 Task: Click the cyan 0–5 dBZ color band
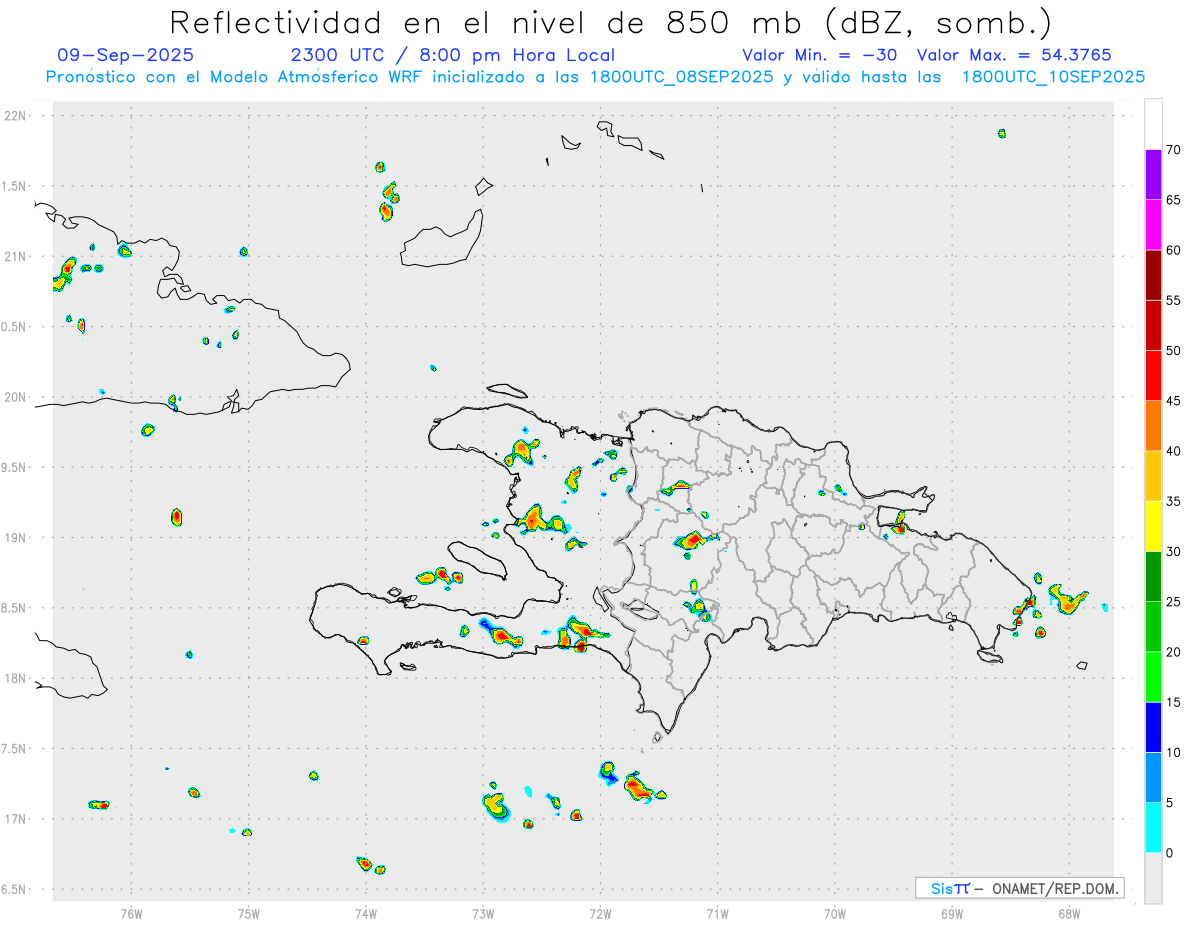[1153, 827]
